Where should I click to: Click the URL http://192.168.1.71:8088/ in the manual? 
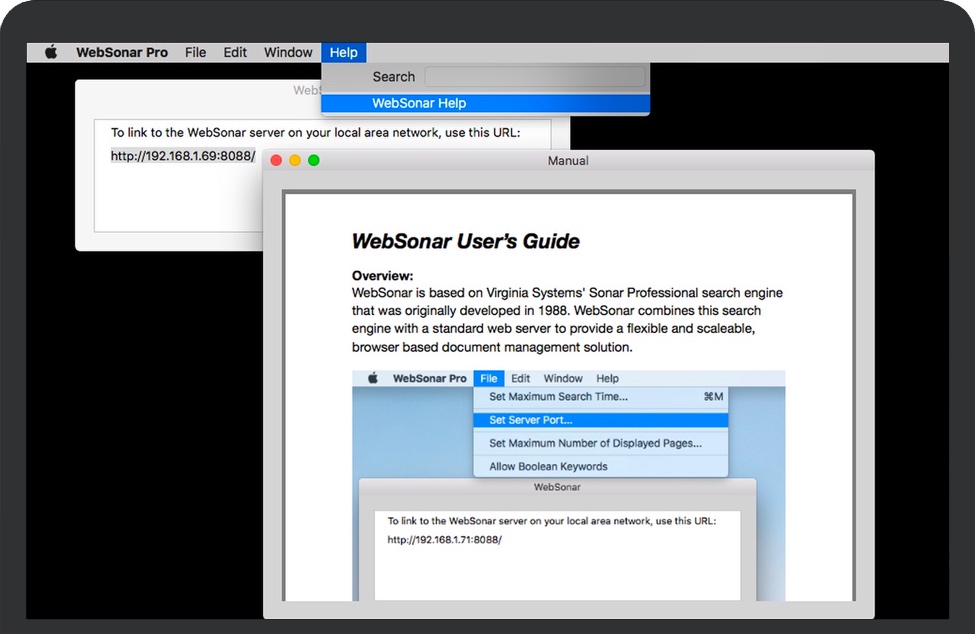point(446,538)
